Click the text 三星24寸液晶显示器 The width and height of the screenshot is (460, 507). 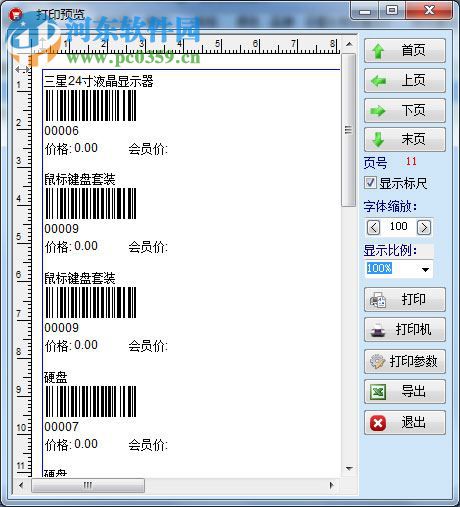pyautogui.click(x=99, y=81)
